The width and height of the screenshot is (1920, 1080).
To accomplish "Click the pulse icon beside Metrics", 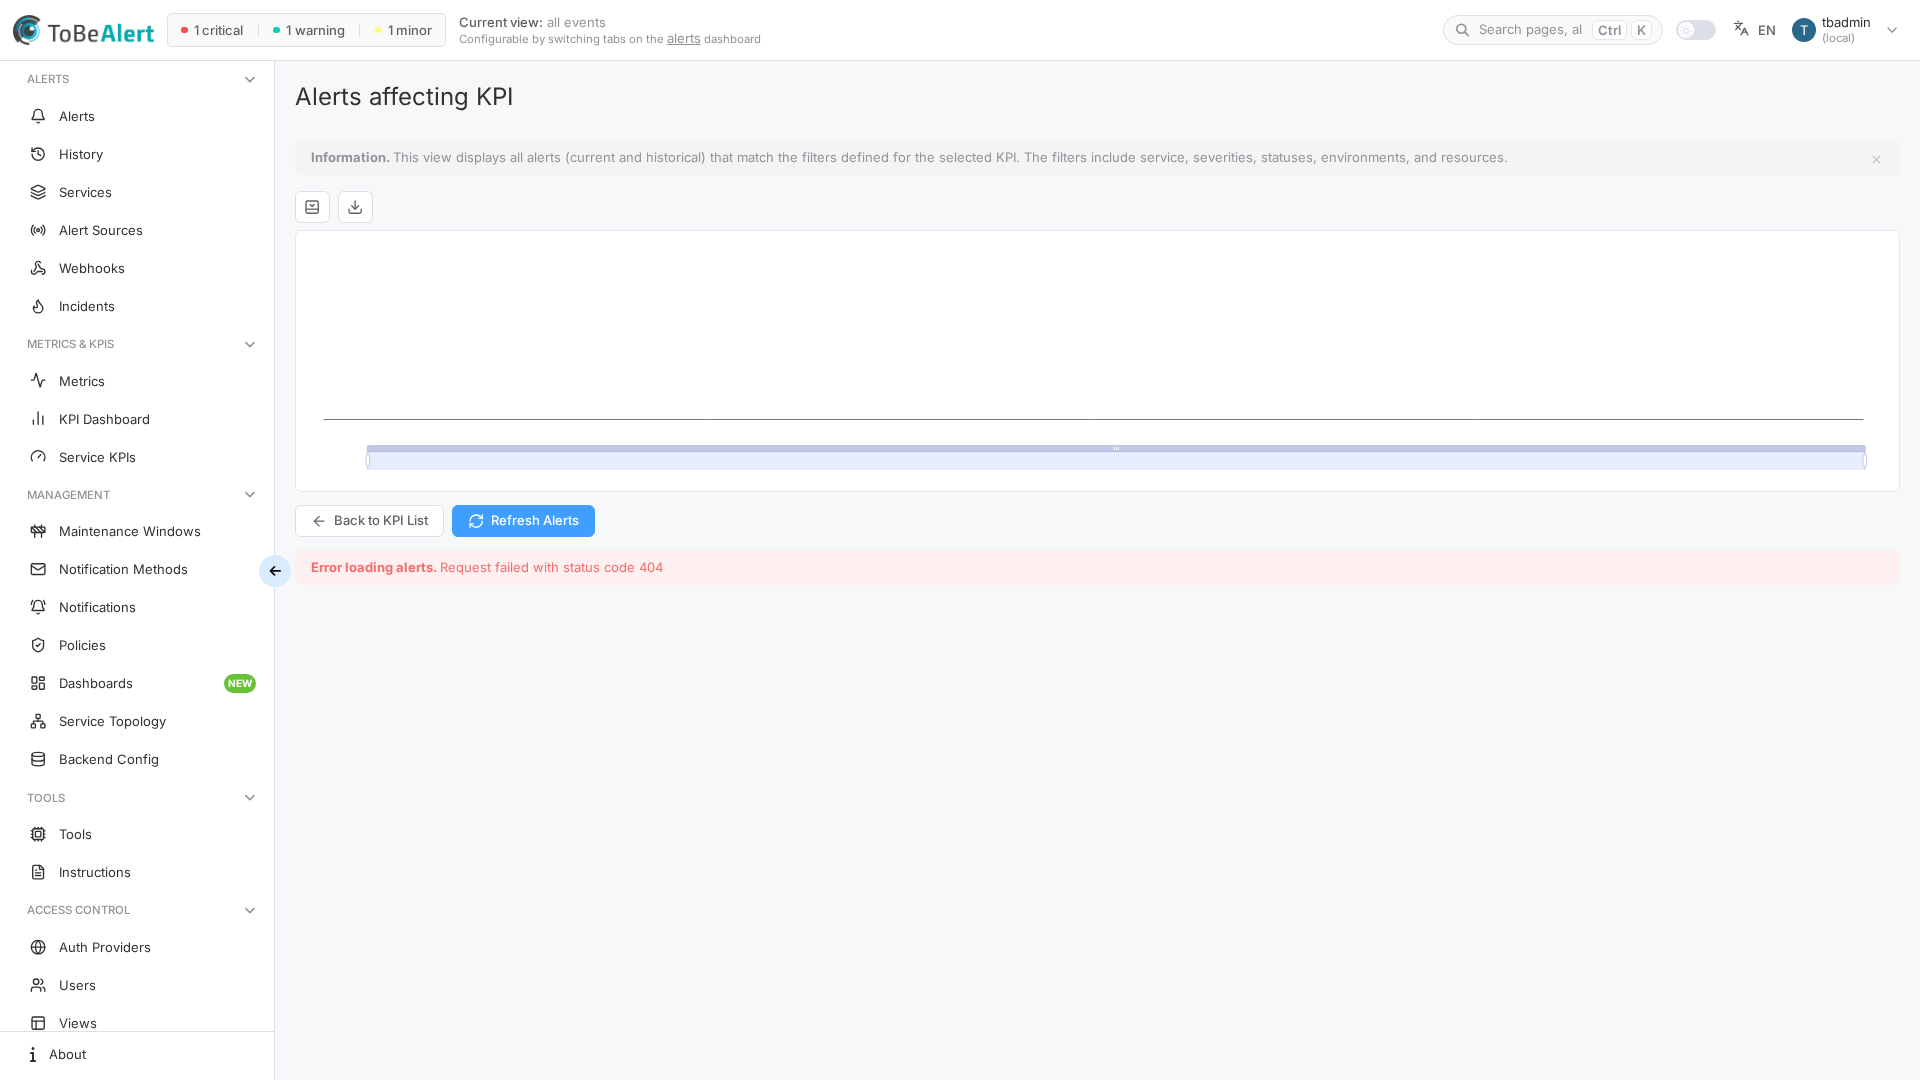I will click(x=38, y=381).
